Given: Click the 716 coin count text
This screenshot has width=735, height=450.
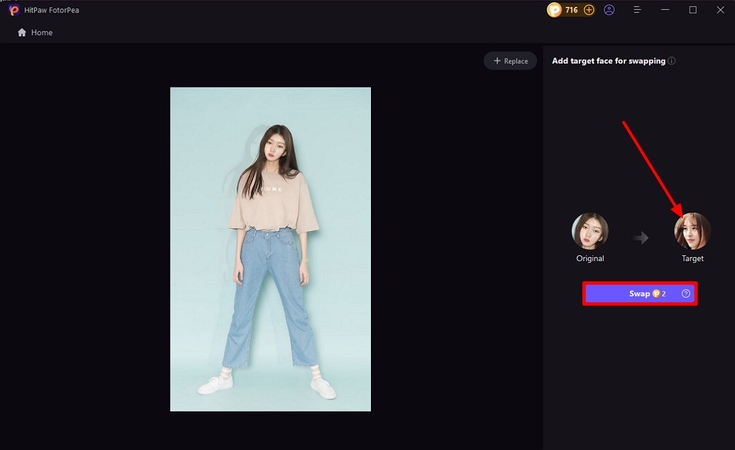Looking at the screenshot, I should click(x=571, y=10).
